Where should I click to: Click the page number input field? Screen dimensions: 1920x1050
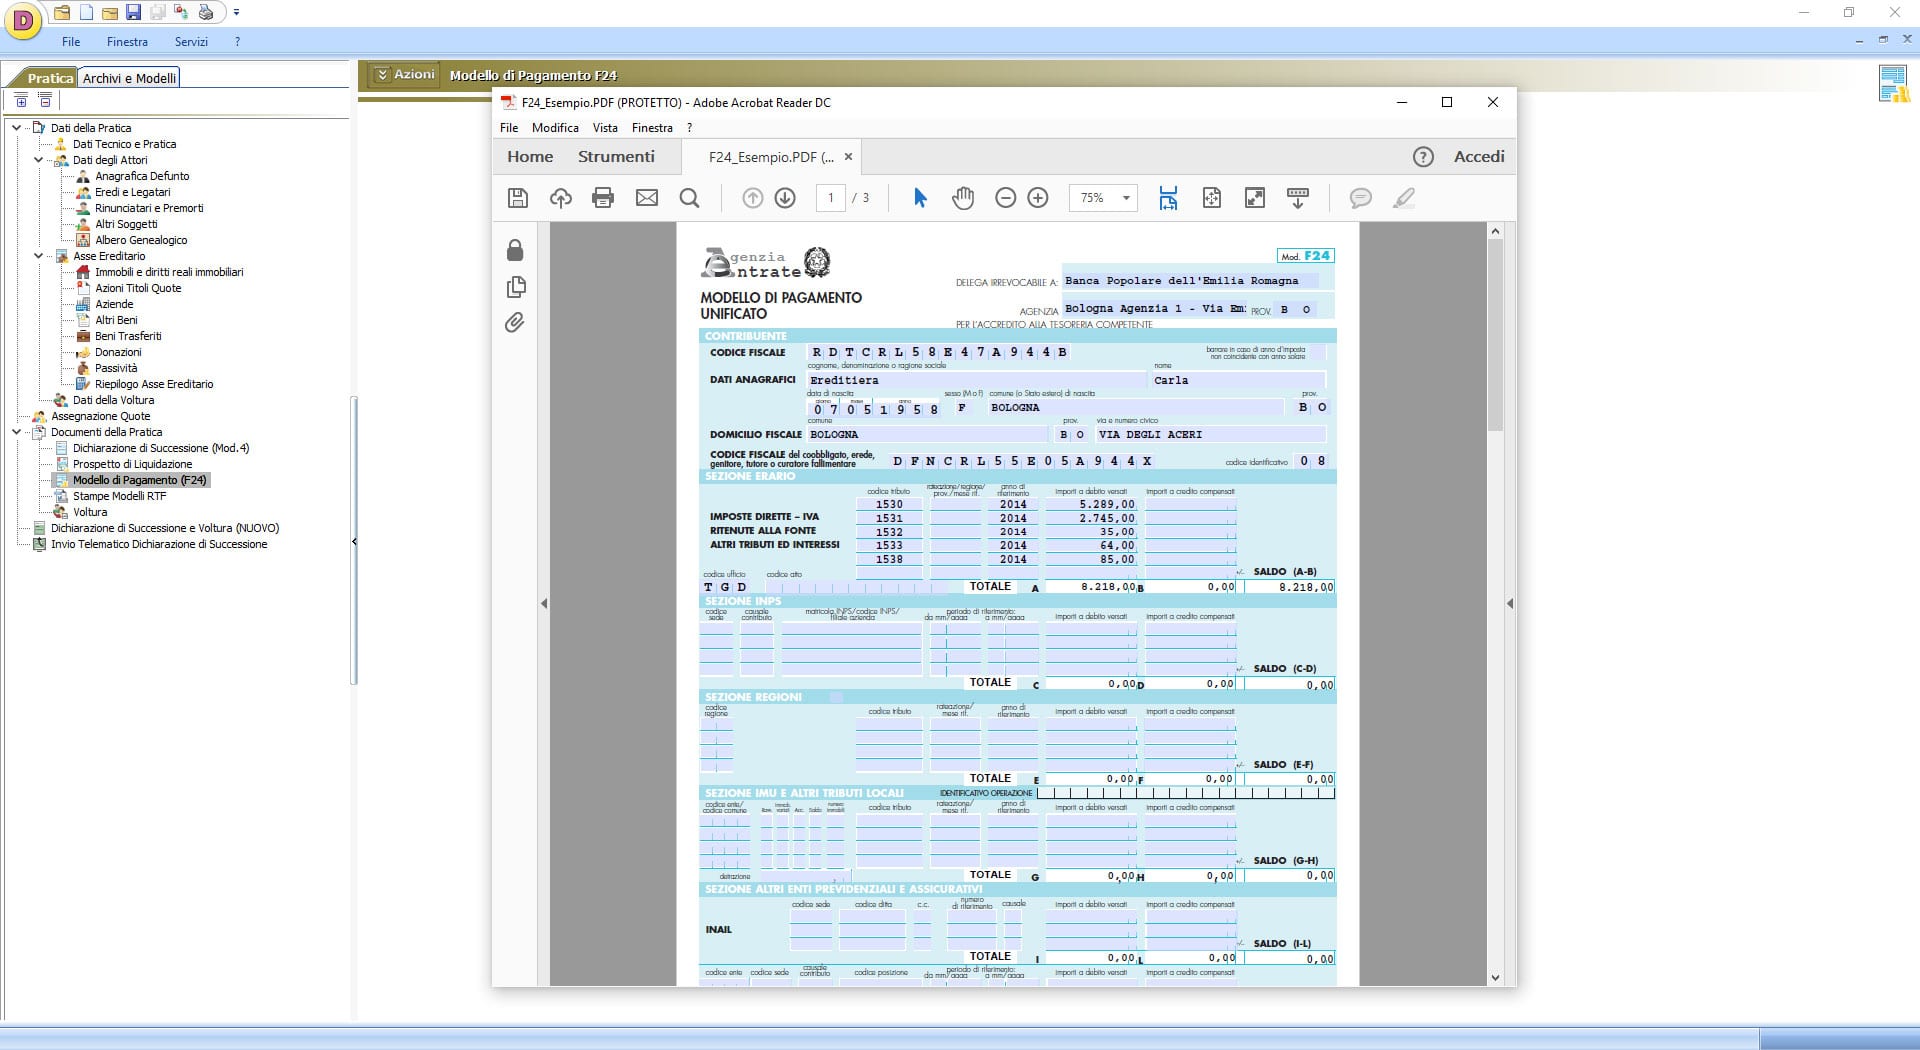pyautogui.click(x=830, y=198)
